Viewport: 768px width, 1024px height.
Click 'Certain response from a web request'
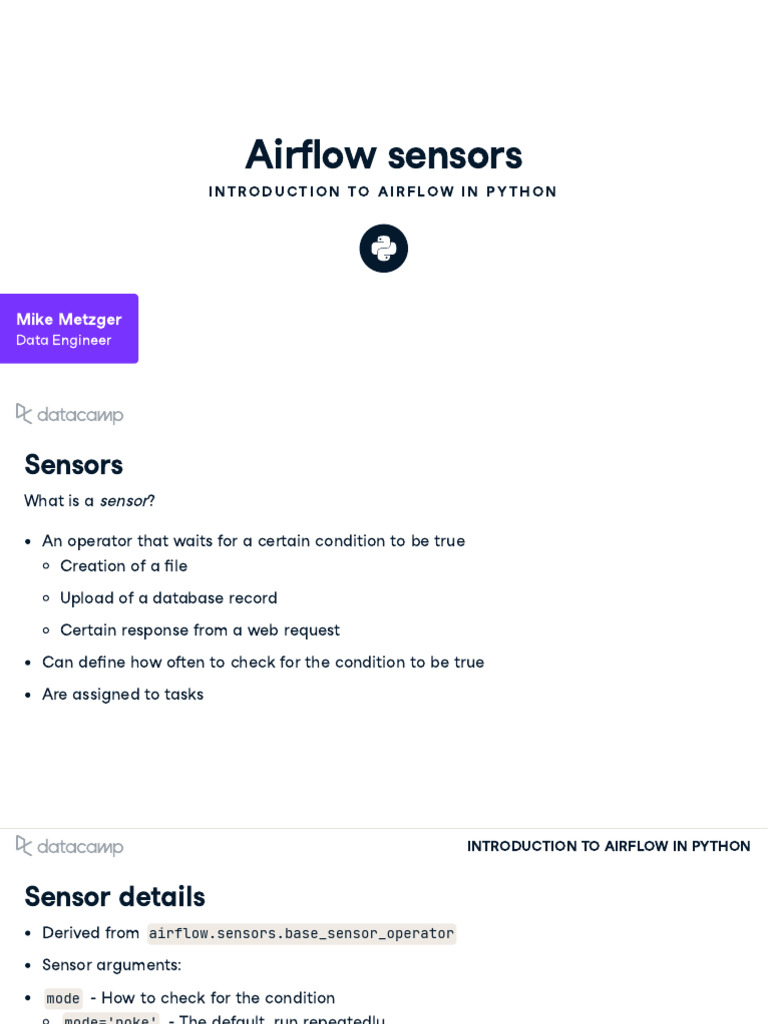coord(200,630)
